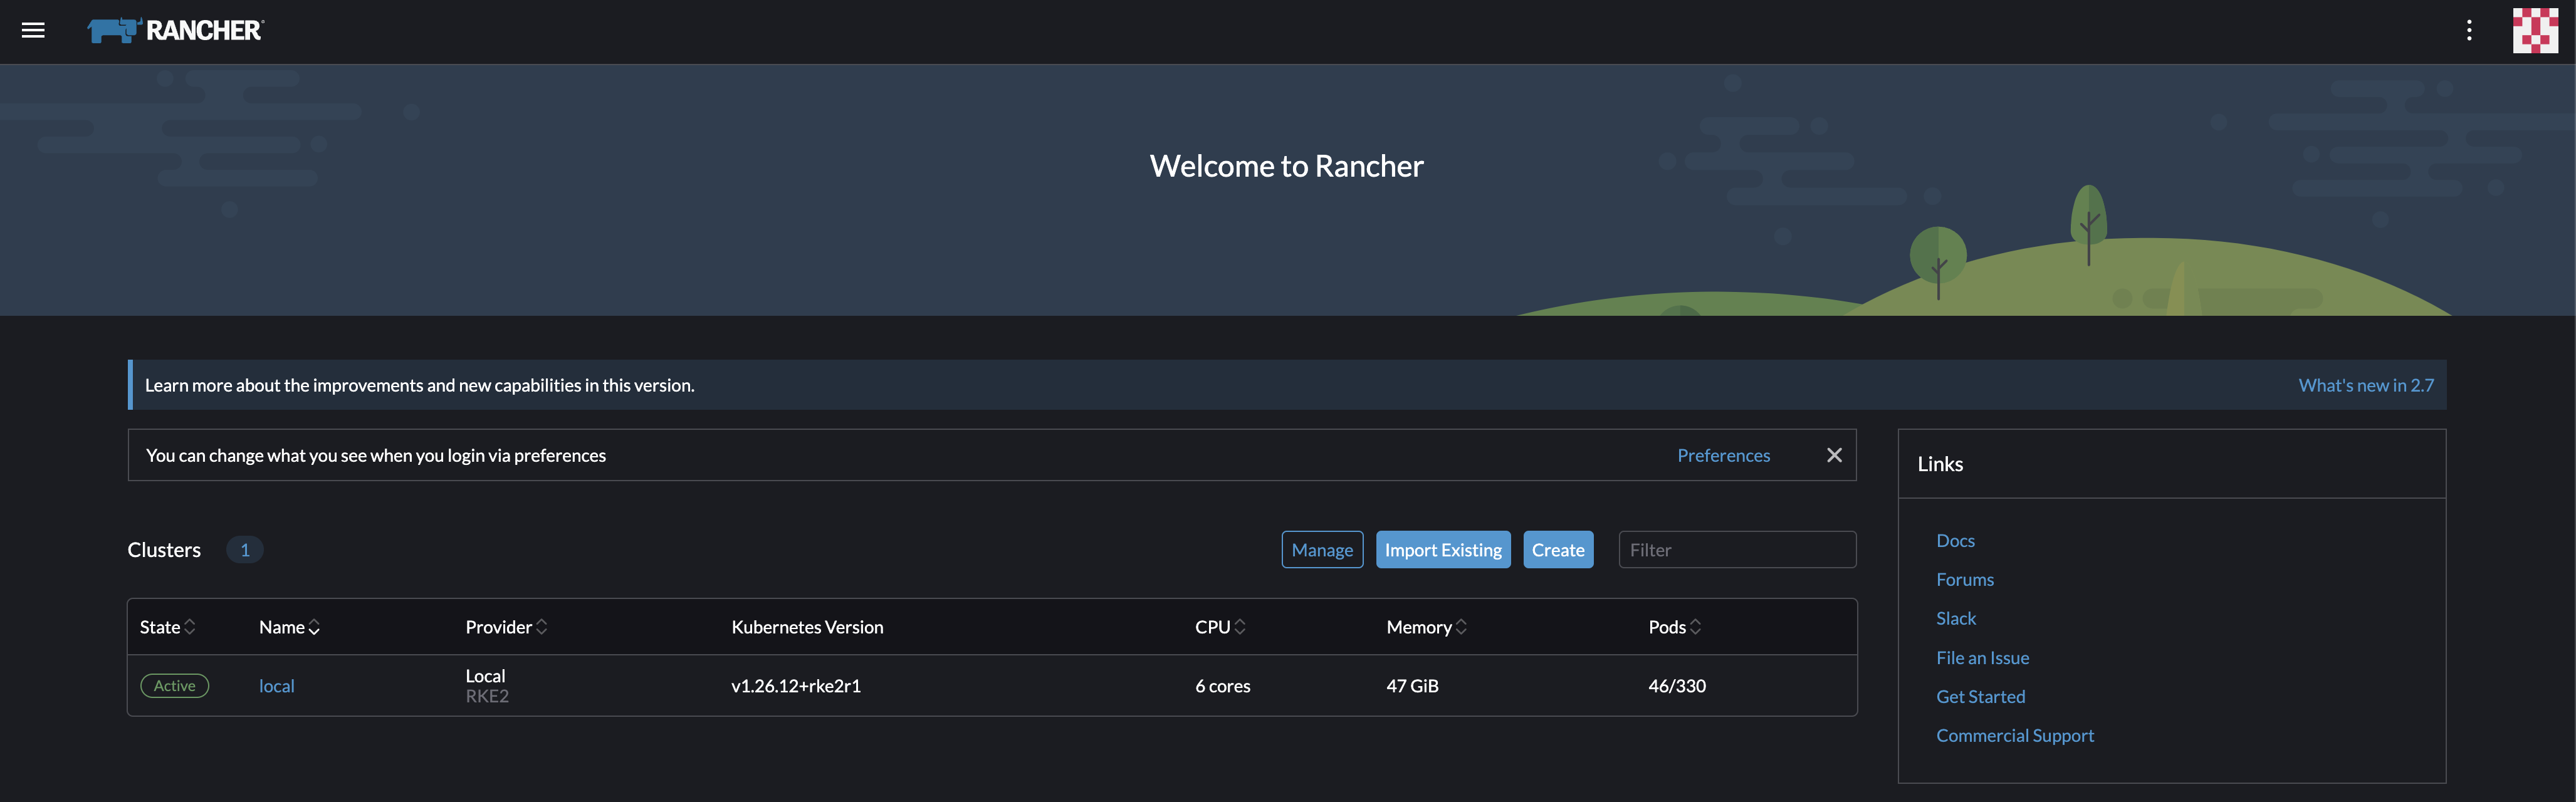
Task: Click the Rancher logo
Action: pyautogui.click(x=176, y=30)
